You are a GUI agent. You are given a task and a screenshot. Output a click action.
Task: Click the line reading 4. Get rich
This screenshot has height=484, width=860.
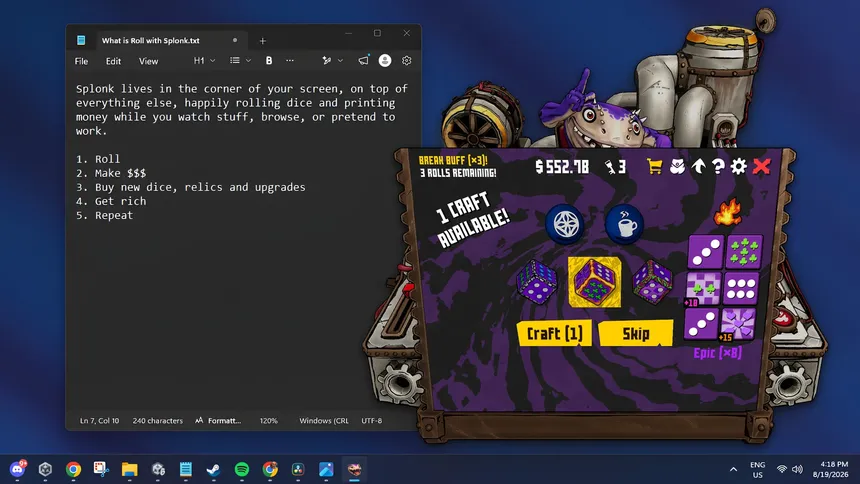[111, 201]
